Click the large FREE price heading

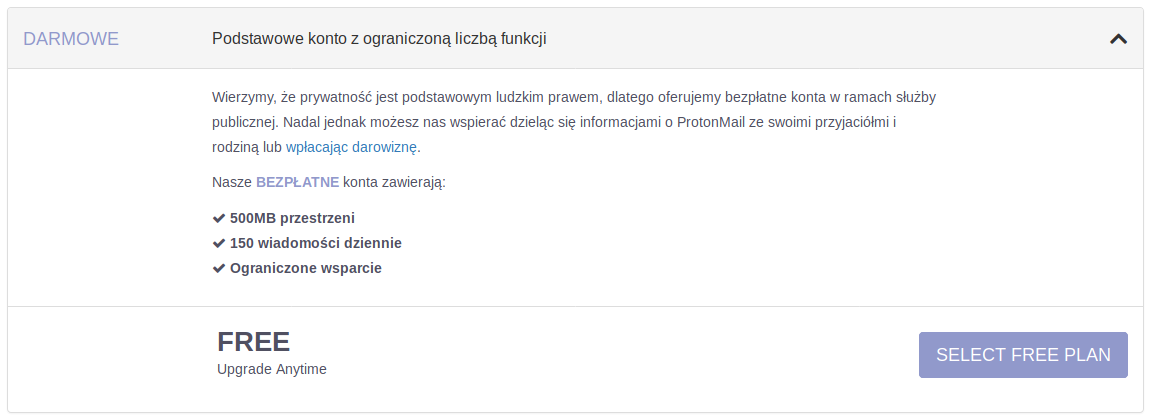[253, 342]
